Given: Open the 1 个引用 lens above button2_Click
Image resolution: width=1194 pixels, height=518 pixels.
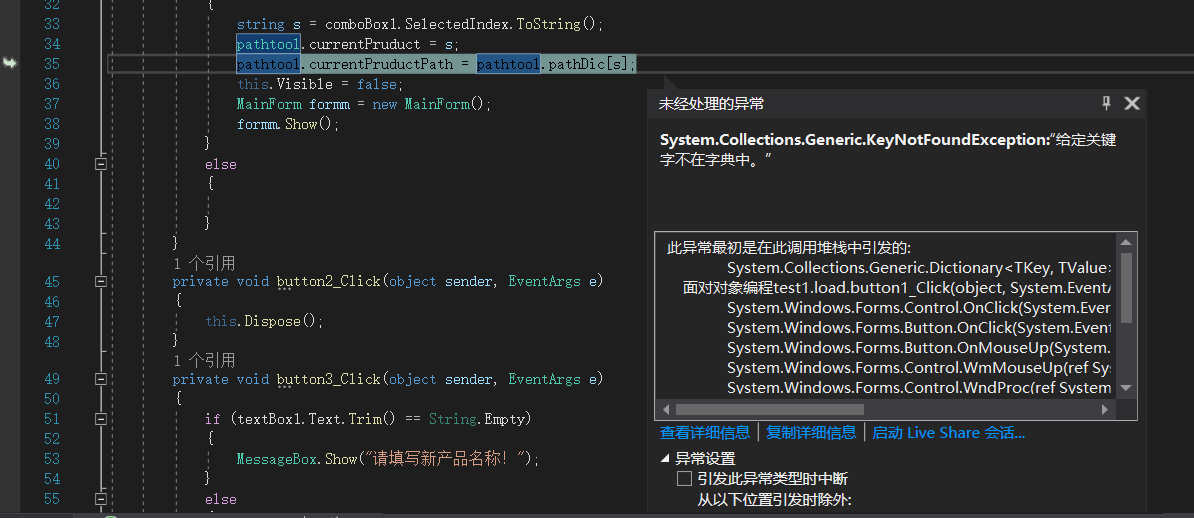Looking at the screenshot, I should 203,263.
